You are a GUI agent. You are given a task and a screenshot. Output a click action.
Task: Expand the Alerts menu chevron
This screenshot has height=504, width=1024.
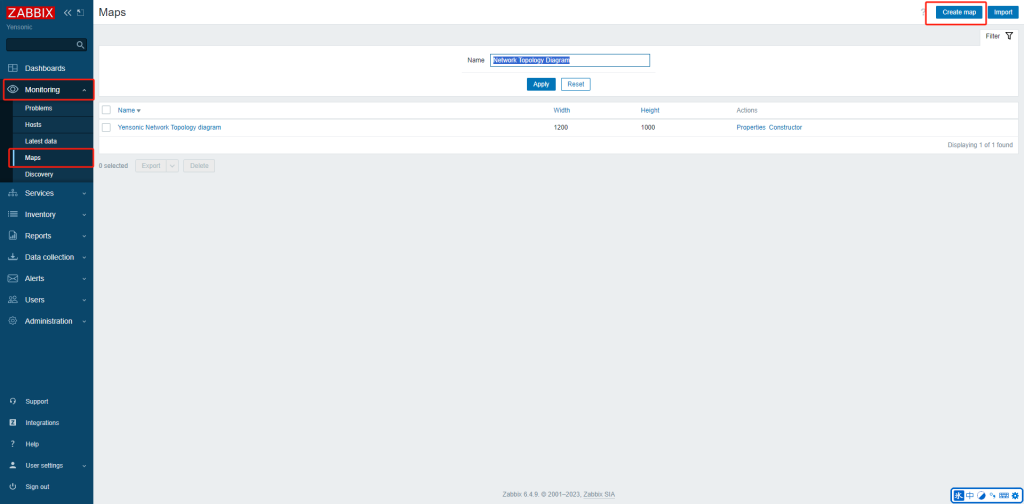pyautogui.click(x=84, y=279)
